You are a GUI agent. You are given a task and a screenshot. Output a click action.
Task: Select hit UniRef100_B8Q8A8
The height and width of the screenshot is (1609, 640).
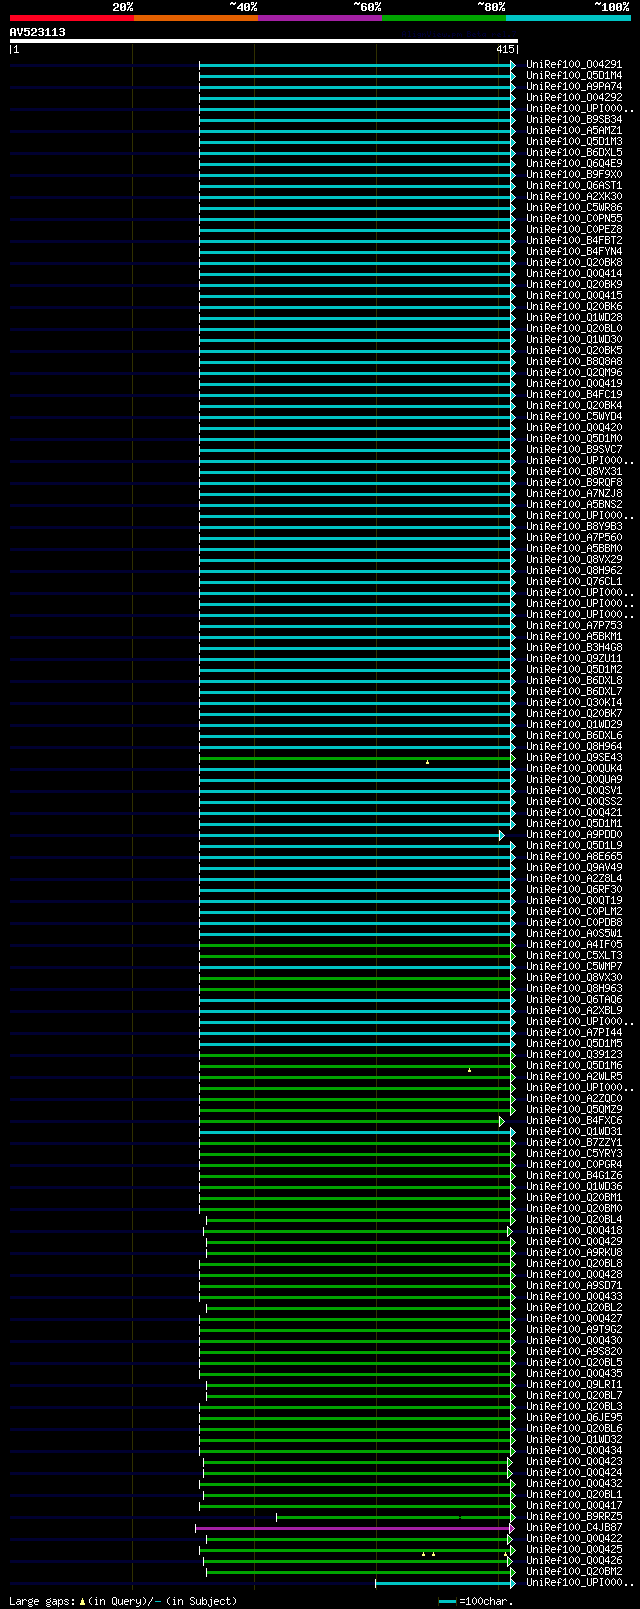pyautogui.click(x=574, y=361)
